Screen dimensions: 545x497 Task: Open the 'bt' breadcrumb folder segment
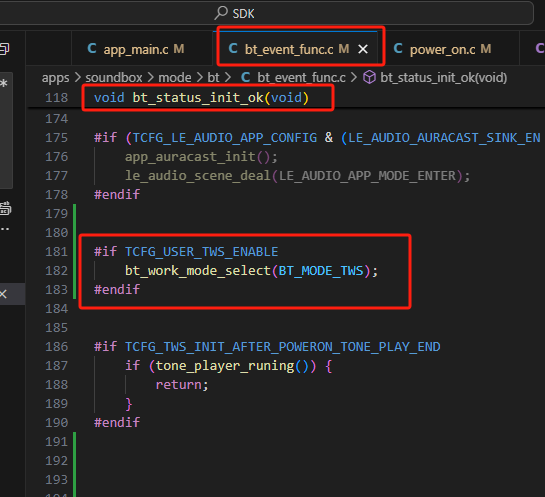213,78
